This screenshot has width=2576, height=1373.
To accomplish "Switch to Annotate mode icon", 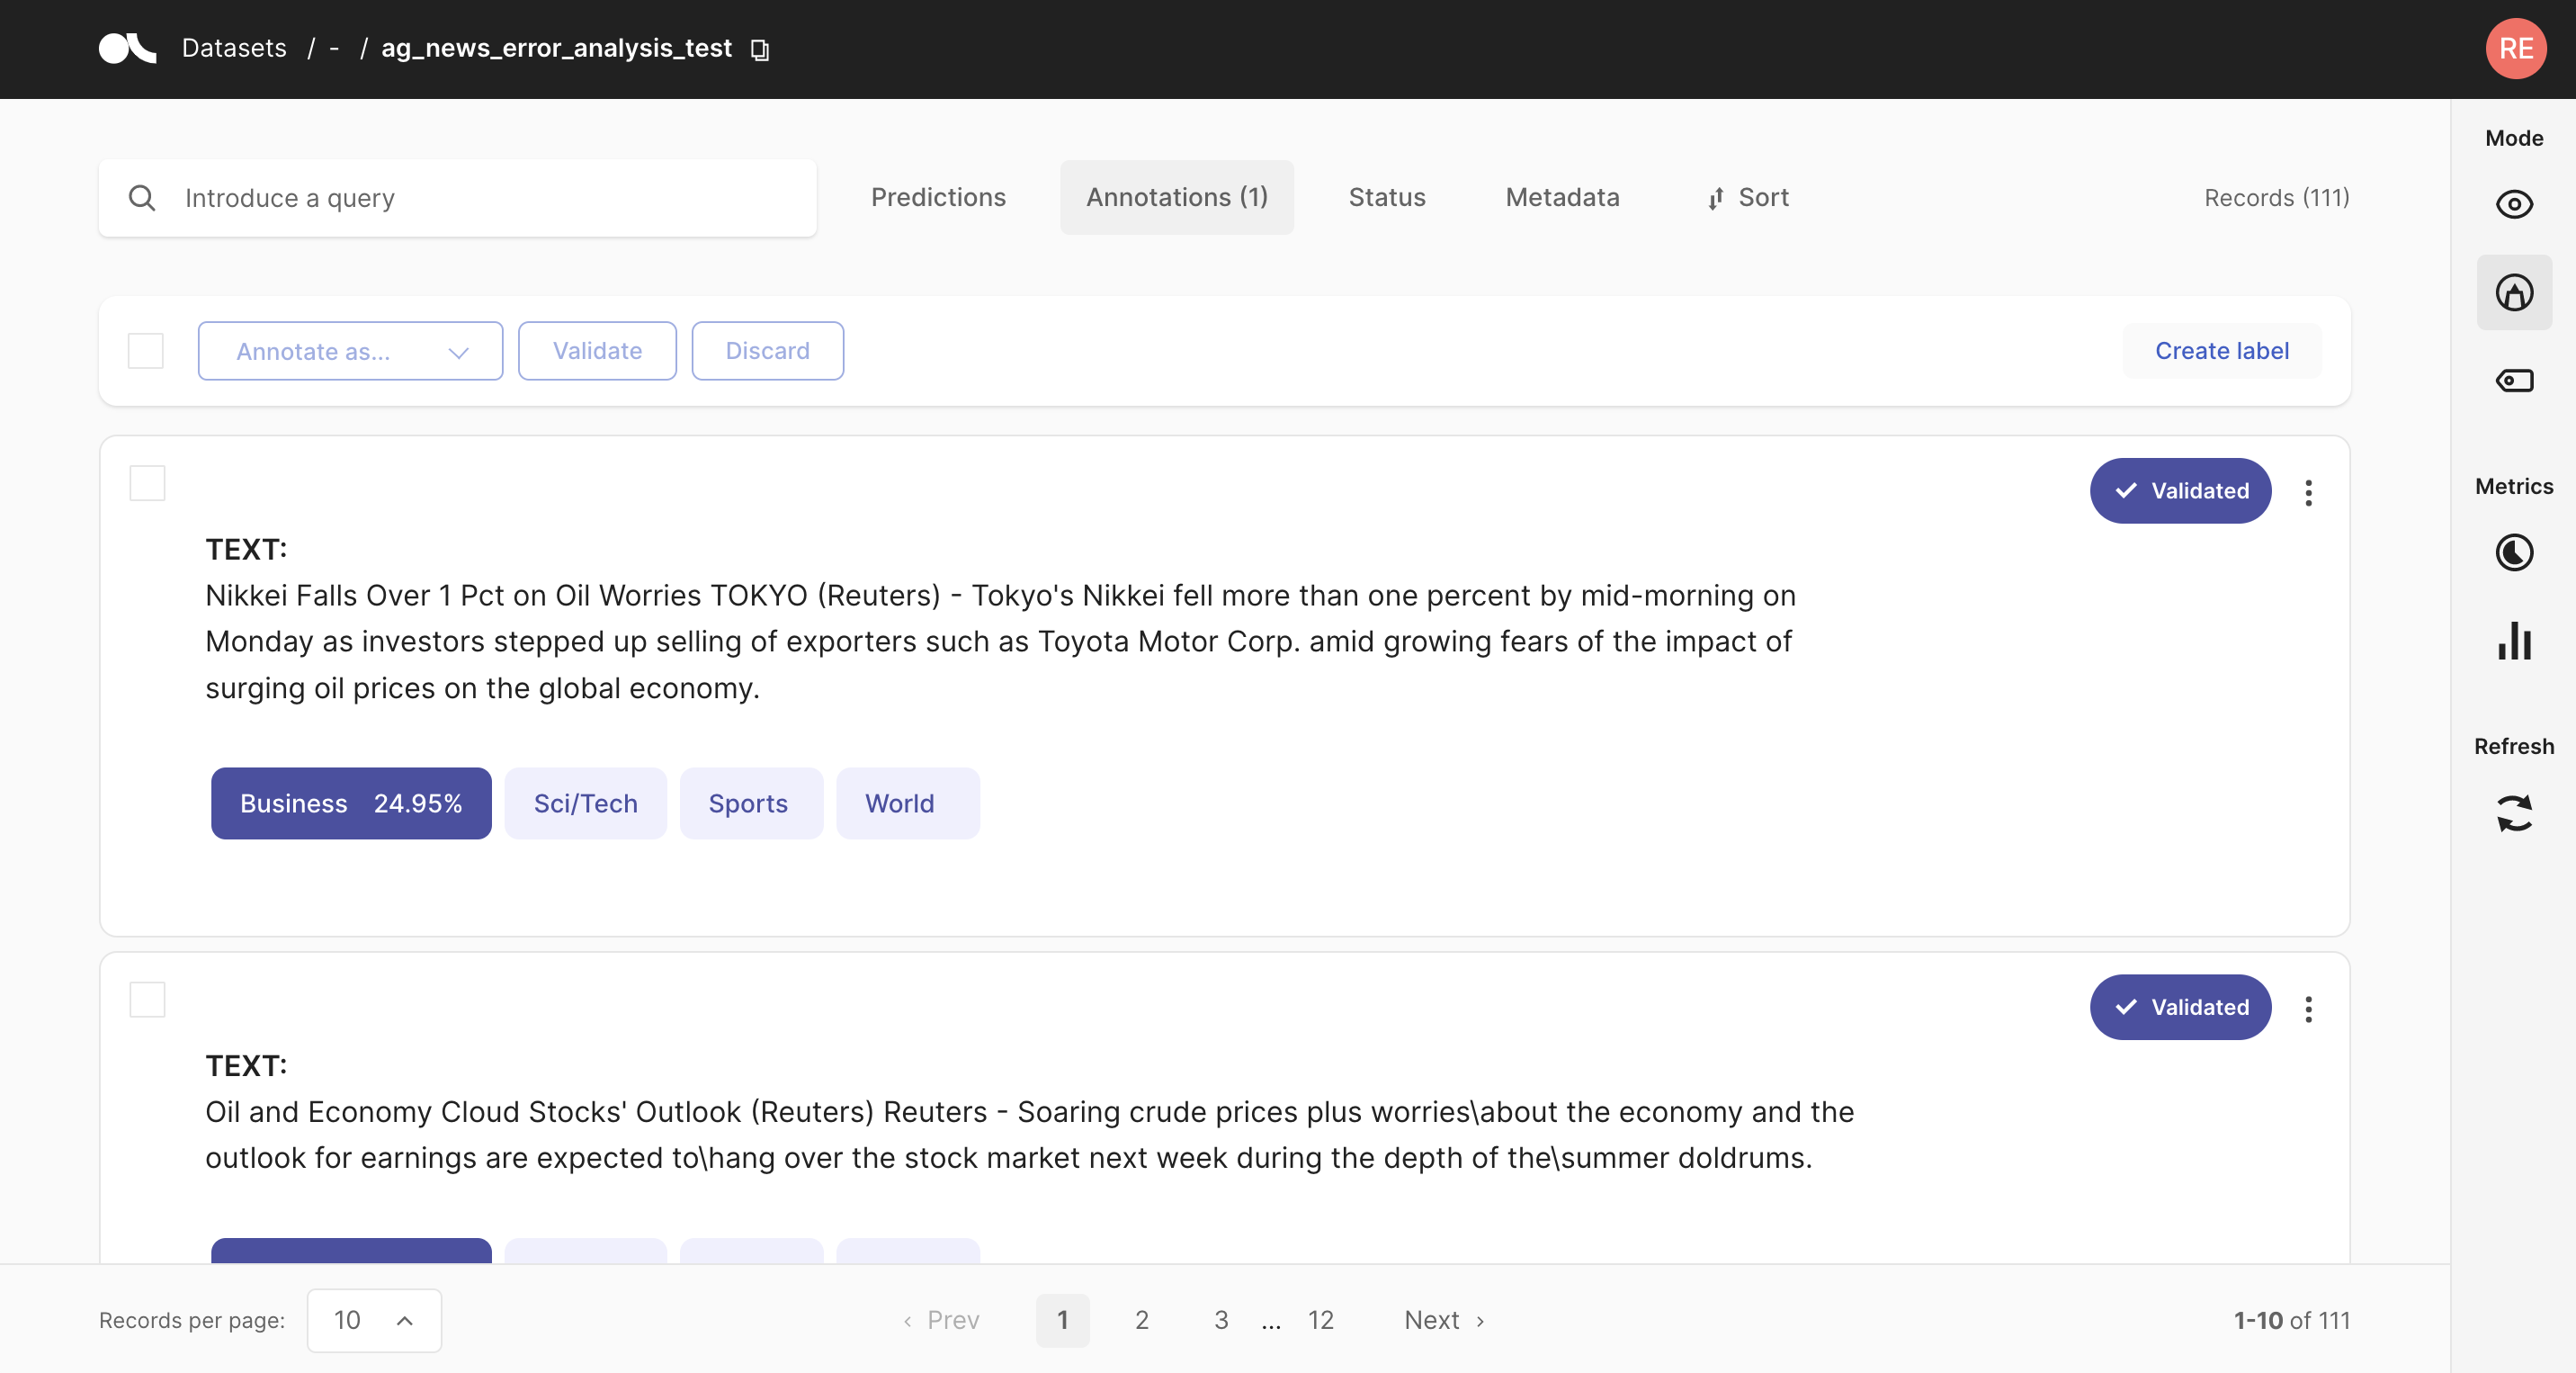I will click(x=2514, y=293).
